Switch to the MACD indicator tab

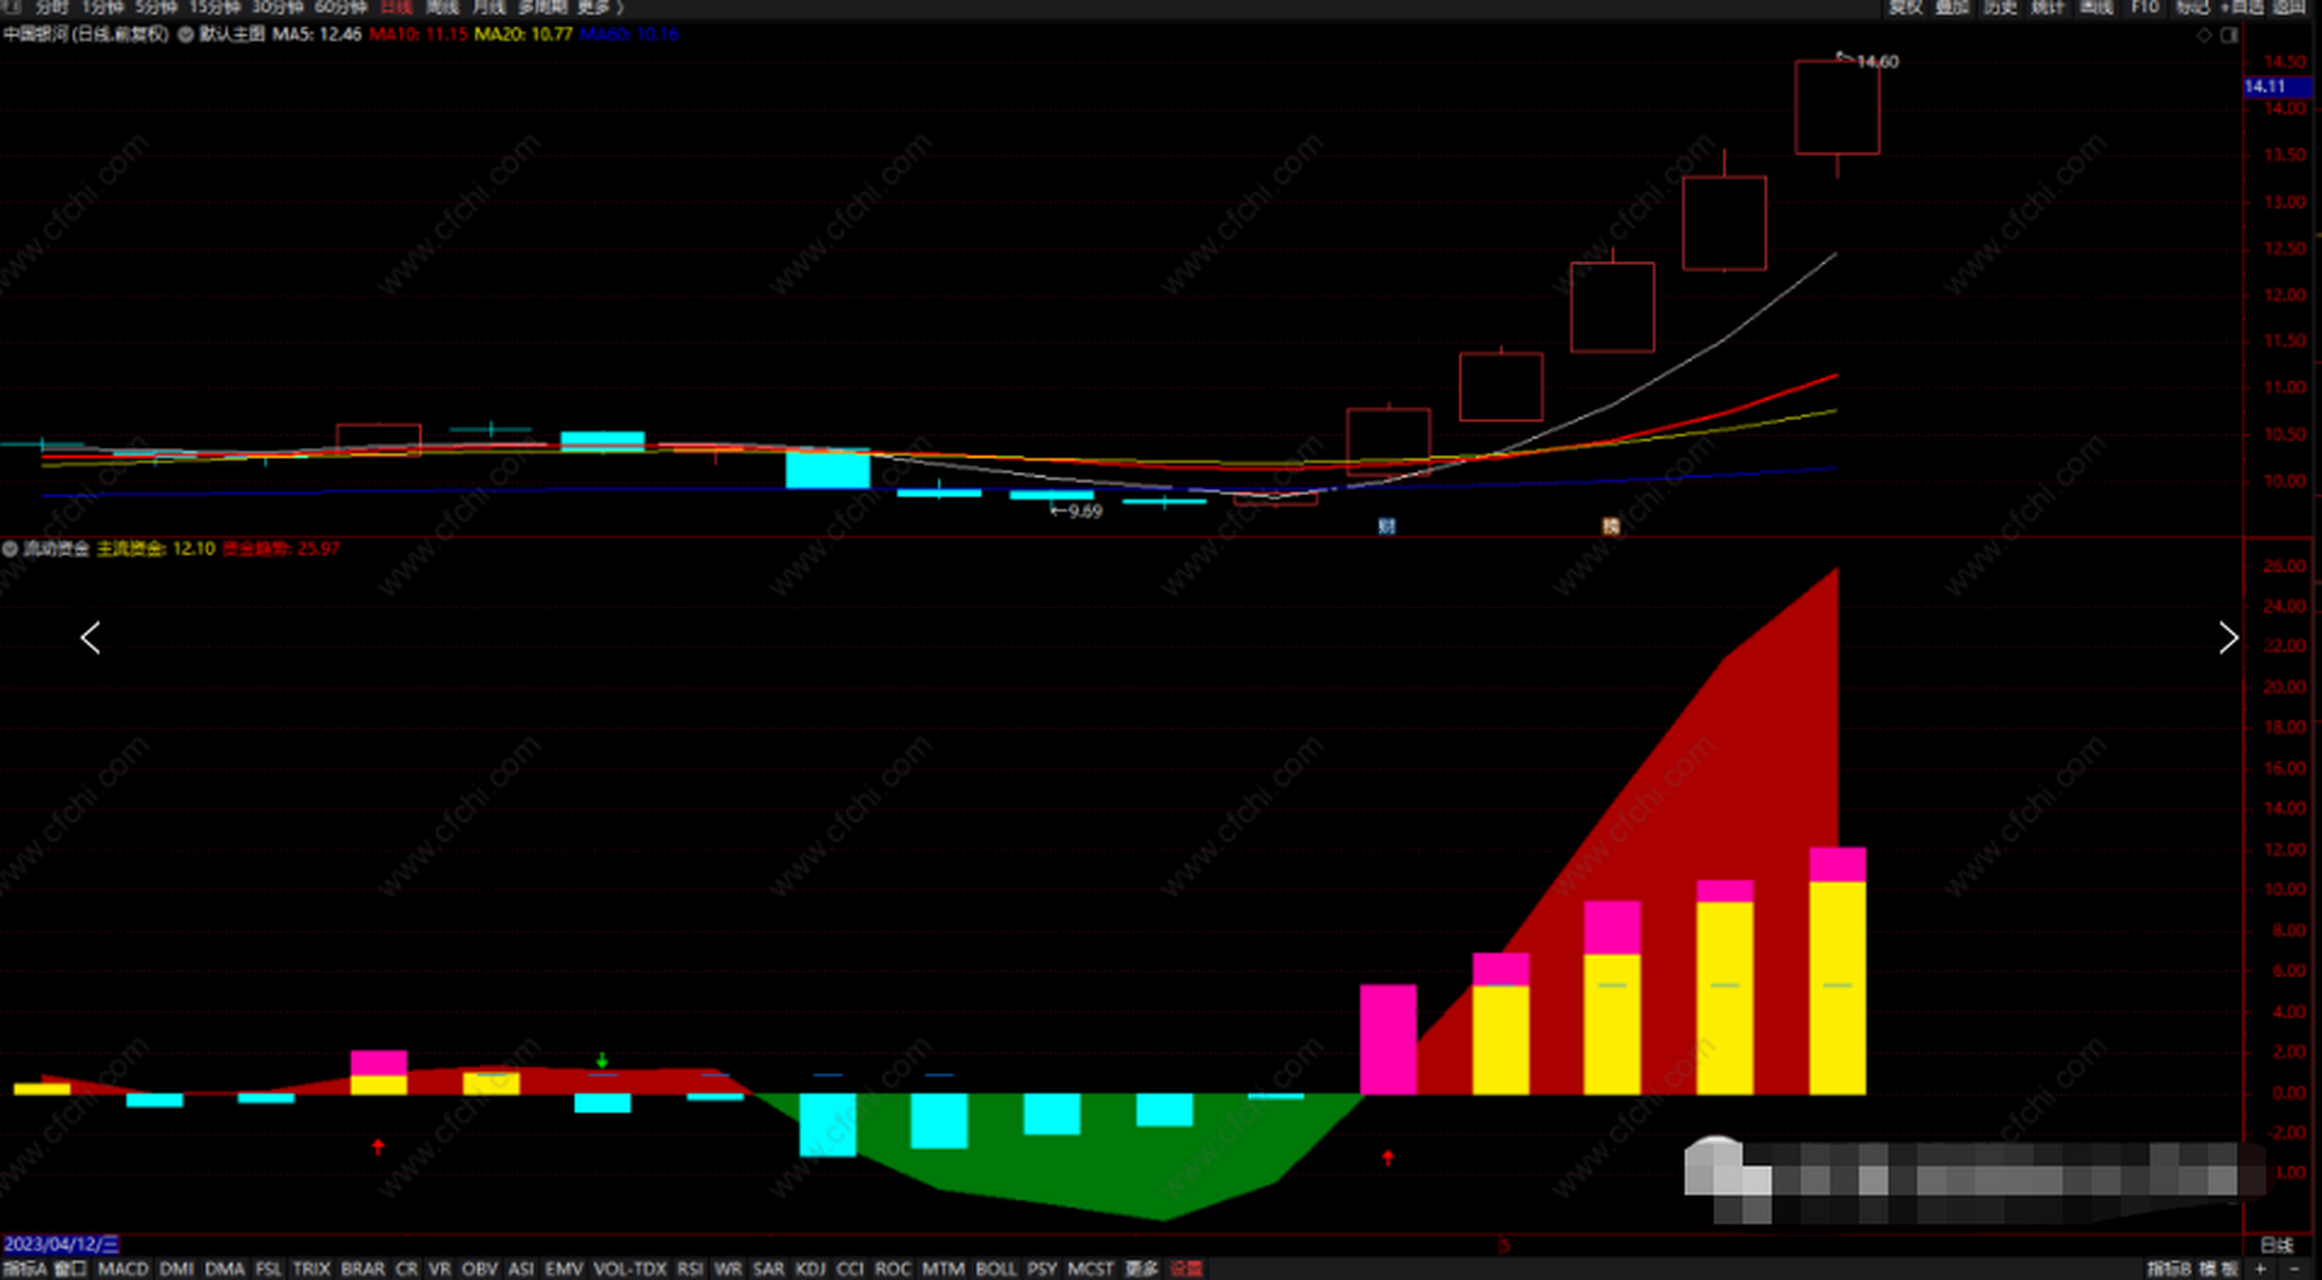point(123,1268)
